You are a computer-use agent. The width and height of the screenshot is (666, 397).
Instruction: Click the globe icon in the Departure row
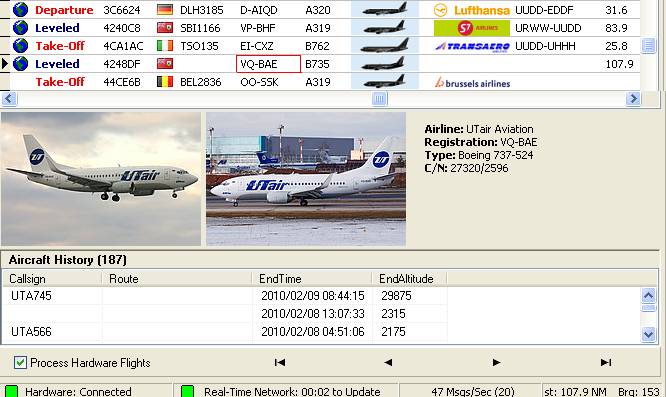pos(20,9)
